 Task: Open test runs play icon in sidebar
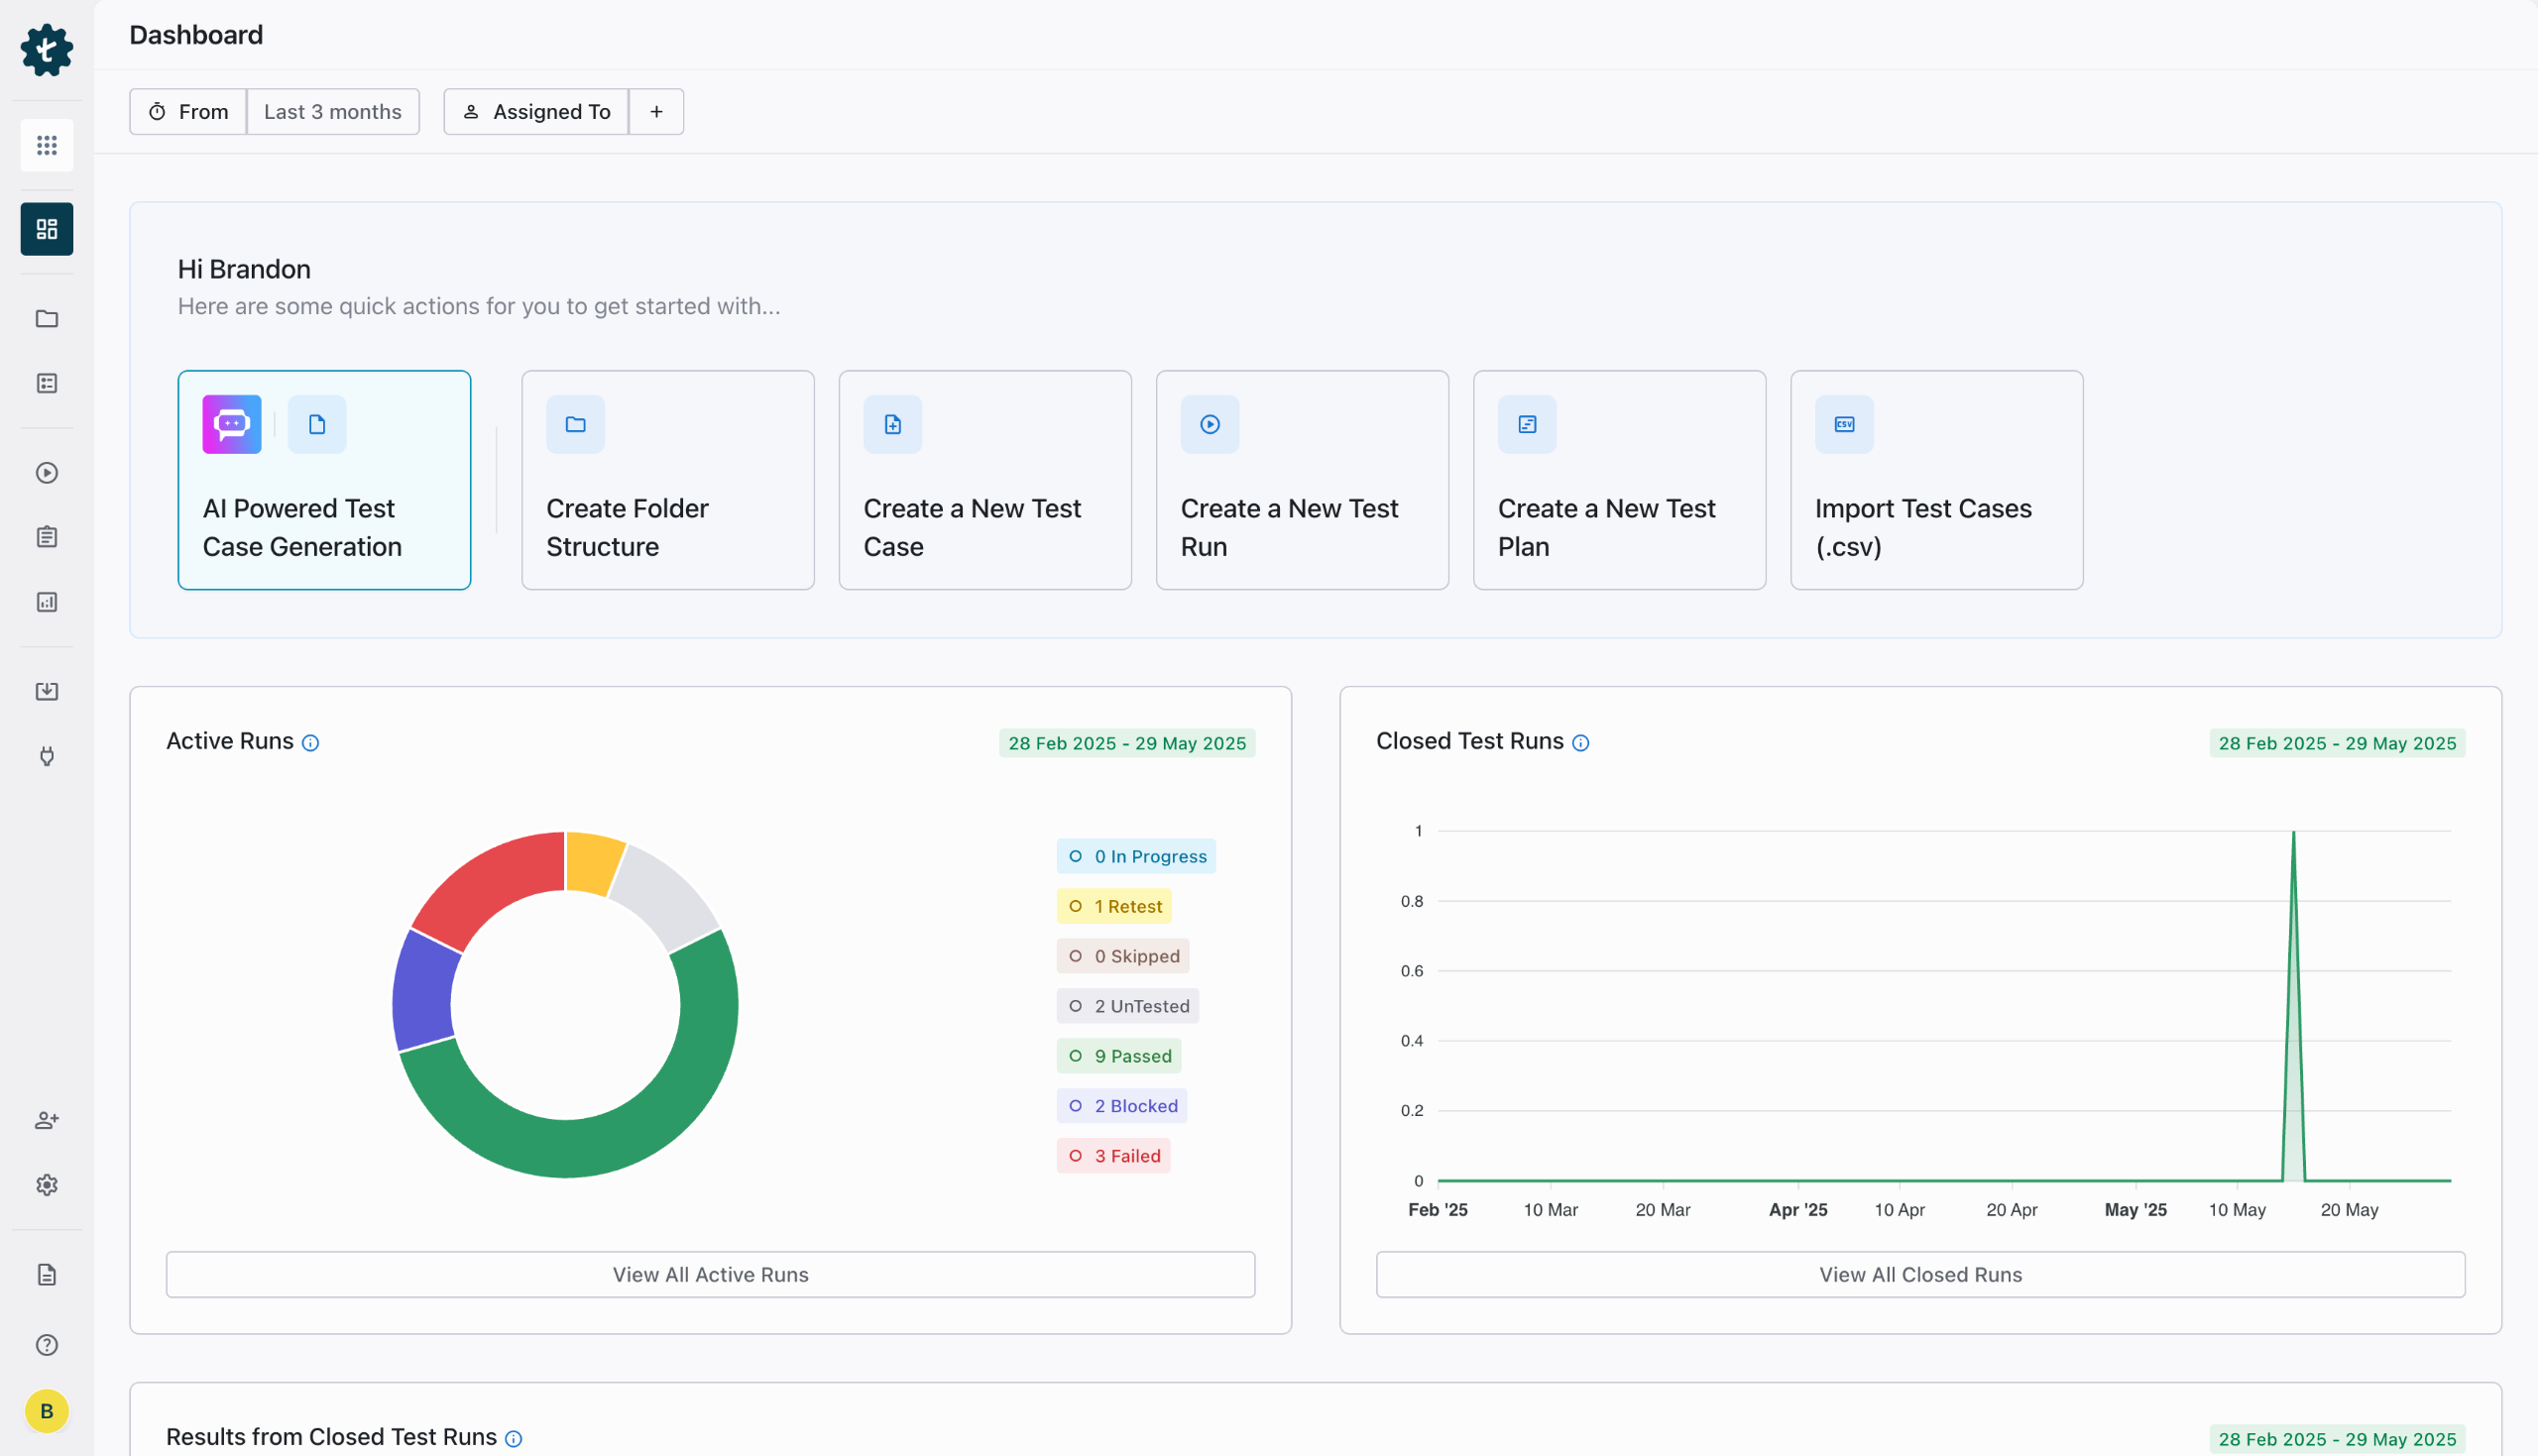point(47,473)
